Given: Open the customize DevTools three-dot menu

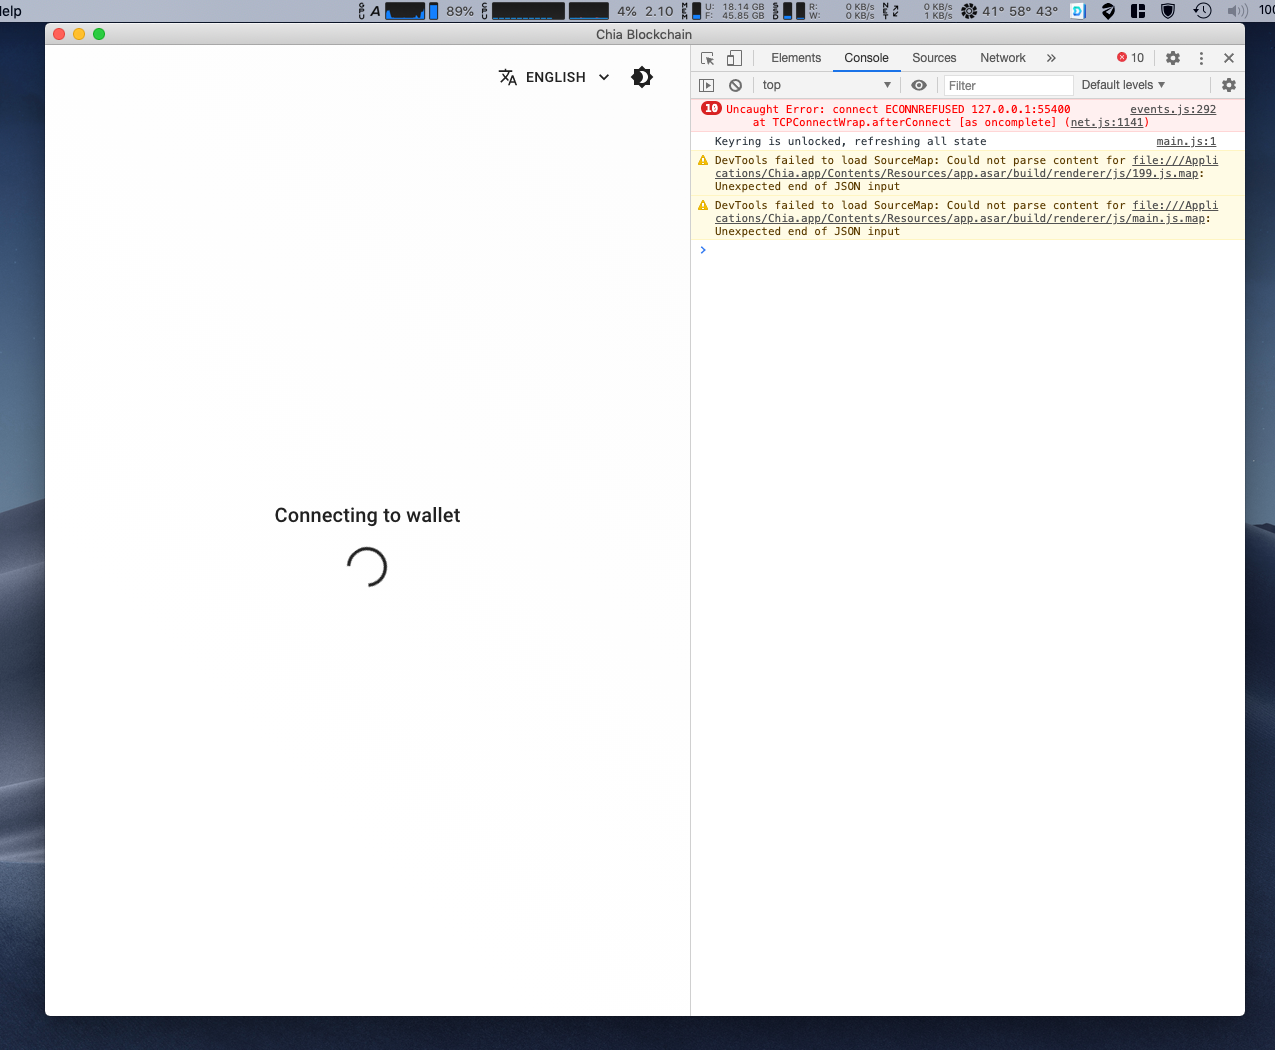Looking at the screenshot, I should coord(1200,58).
